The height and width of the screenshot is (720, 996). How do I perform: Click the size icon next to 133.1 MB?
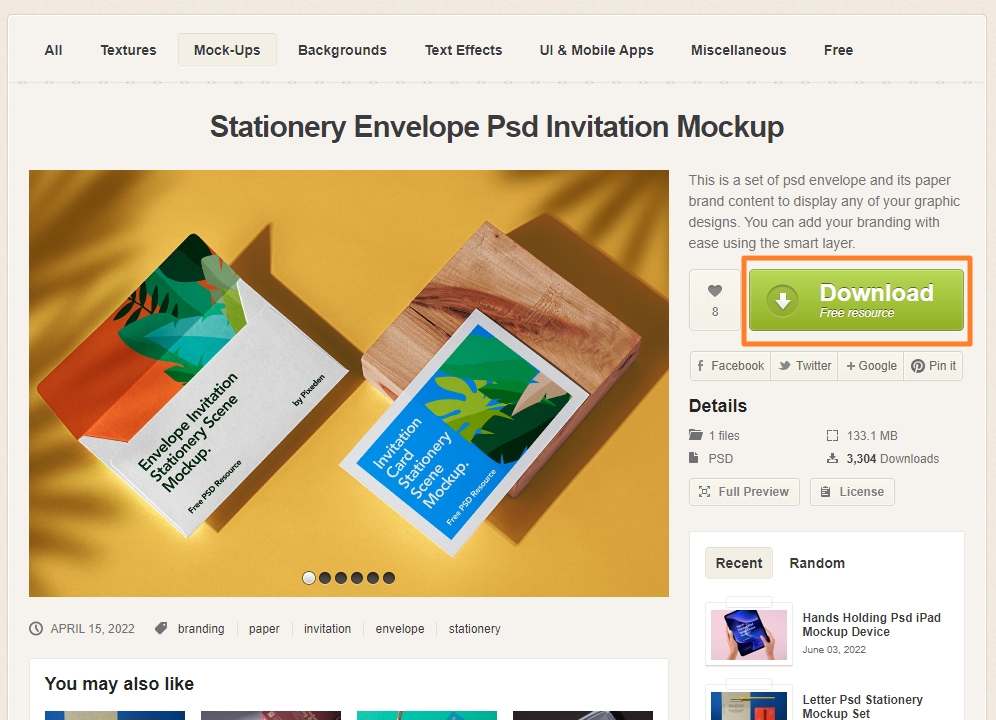(832, 435)
